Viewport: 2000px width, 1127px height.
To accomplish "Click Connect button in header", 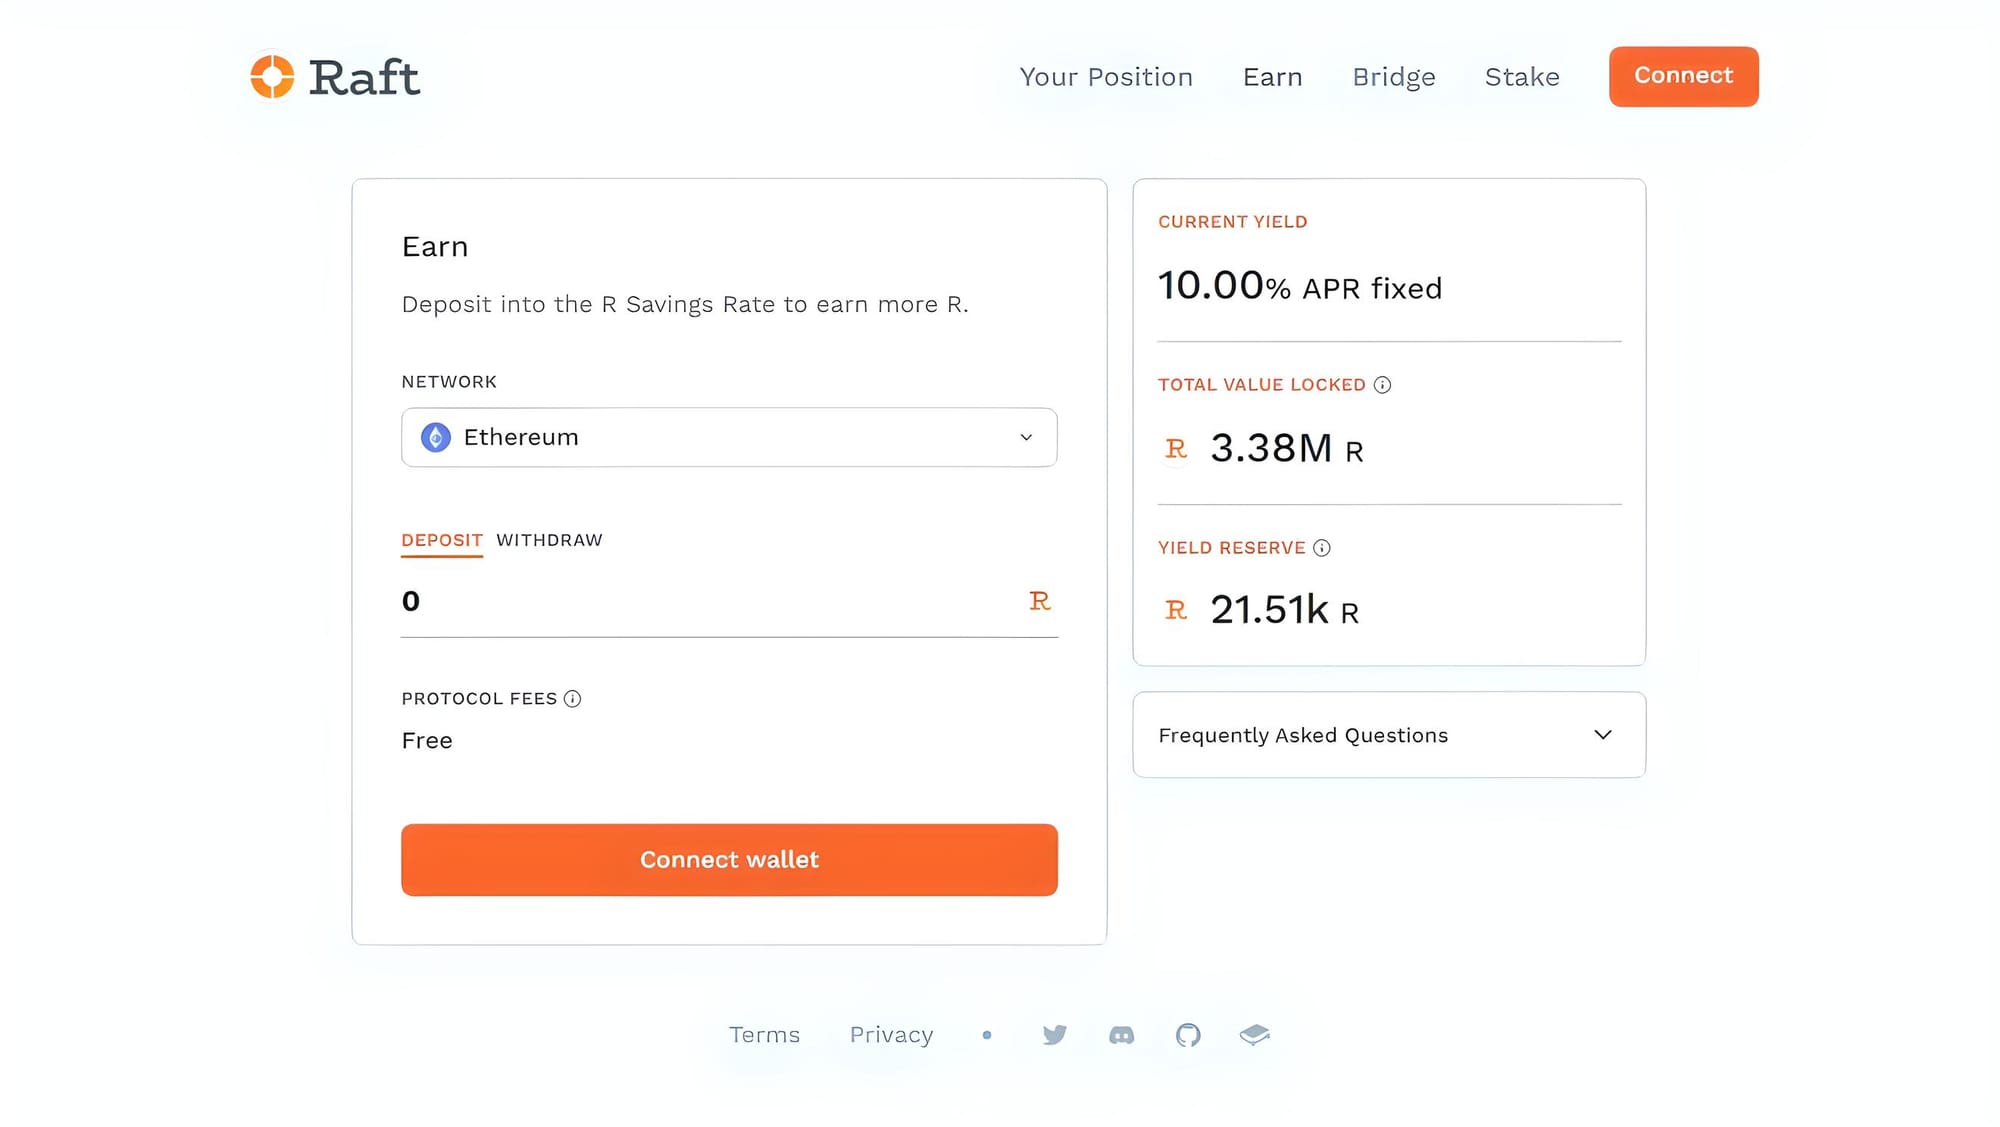I will coord(1683,76).
